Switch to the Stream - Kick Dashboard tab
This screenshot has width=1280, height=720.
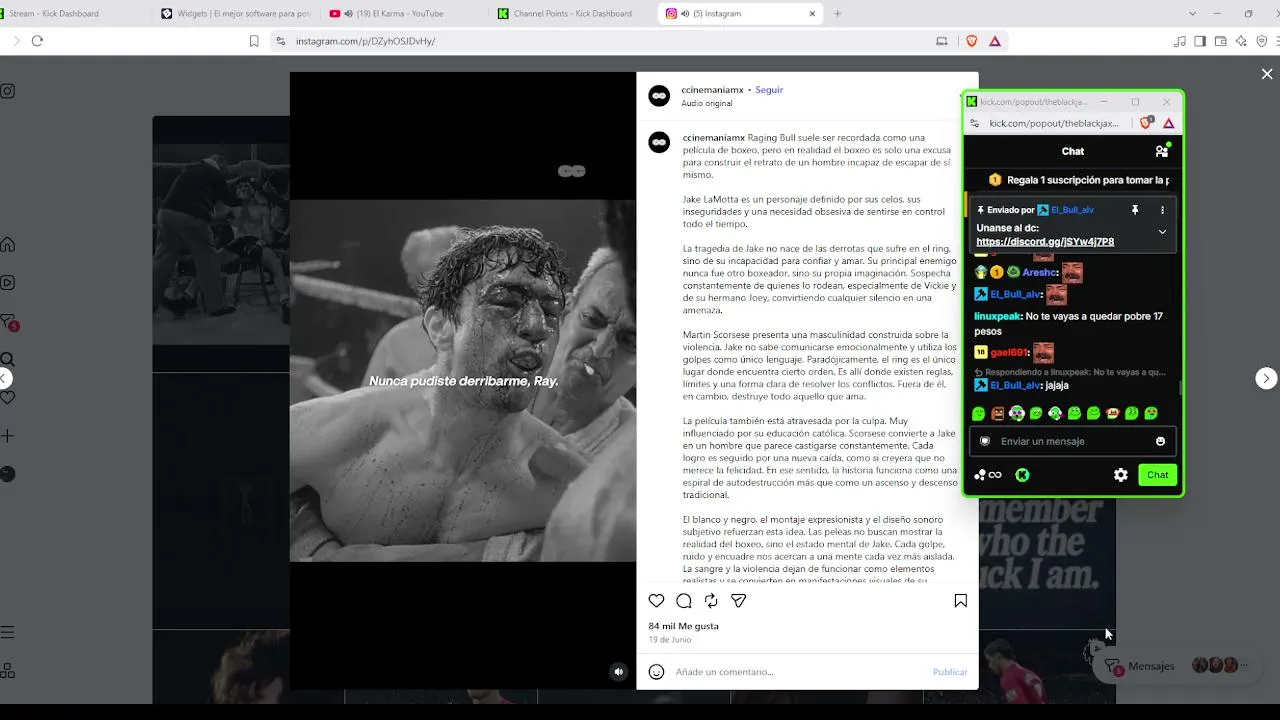click(x=75, y=14)
